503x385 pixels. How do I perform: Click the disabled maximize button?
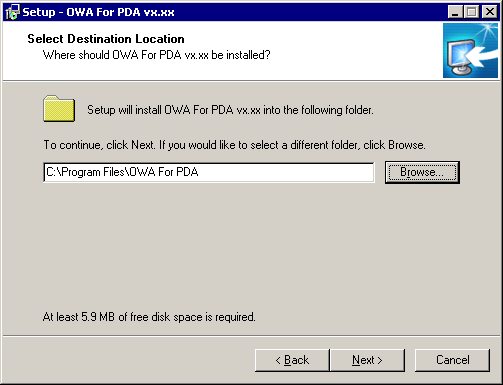pyautogui.click(x=472, y=12)
